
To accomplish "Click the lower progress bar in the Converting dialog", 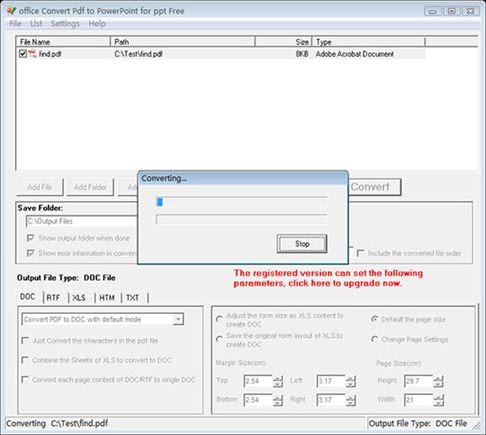I will pos(242,219).
